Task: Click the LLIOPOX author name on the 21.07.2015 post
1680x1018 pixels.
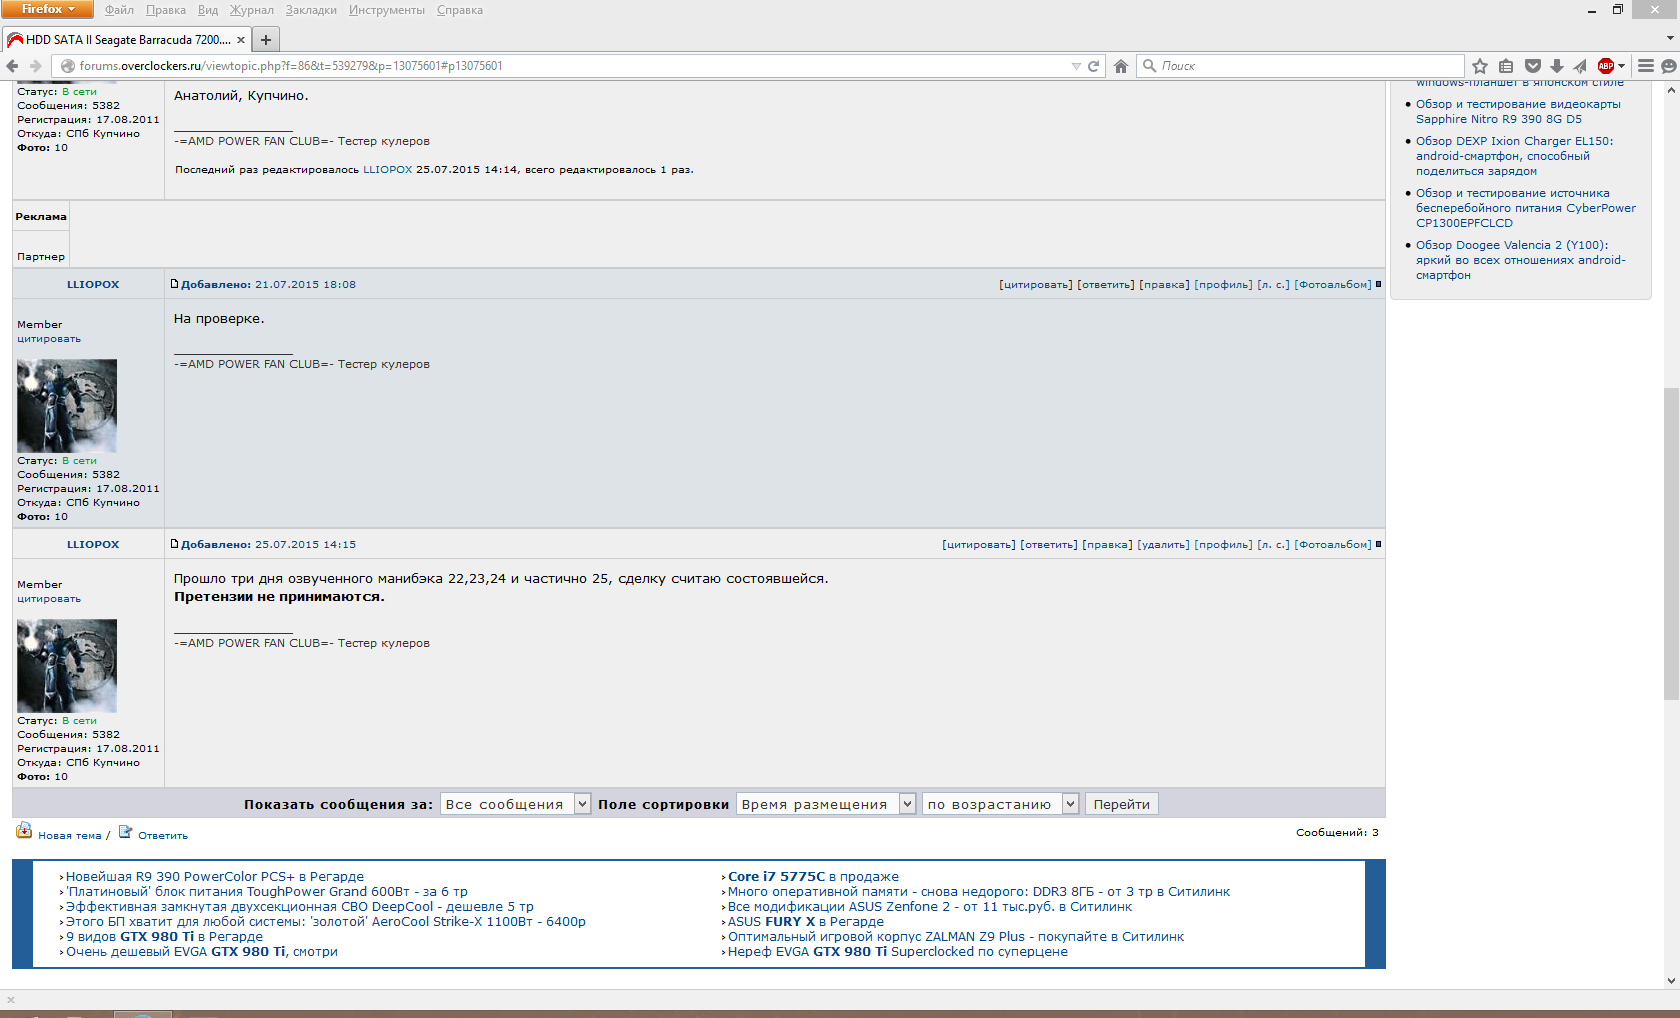Action: point(93,285)
